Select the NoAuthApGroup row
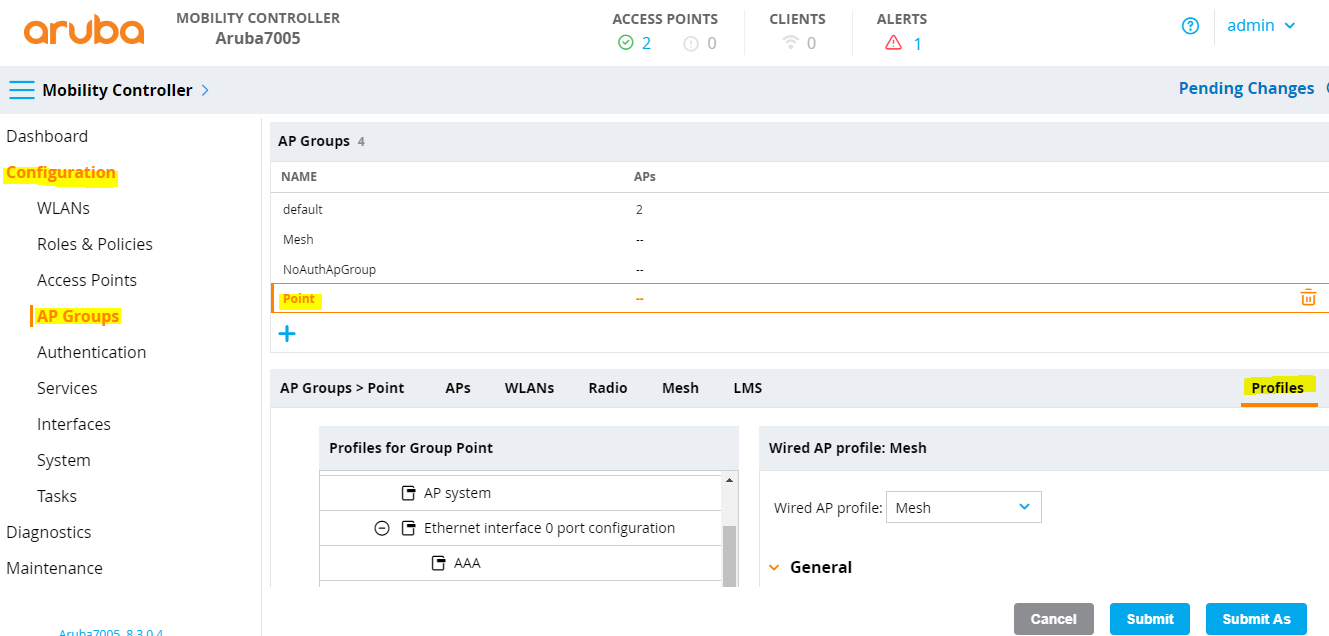 click(x=800, y=269)
